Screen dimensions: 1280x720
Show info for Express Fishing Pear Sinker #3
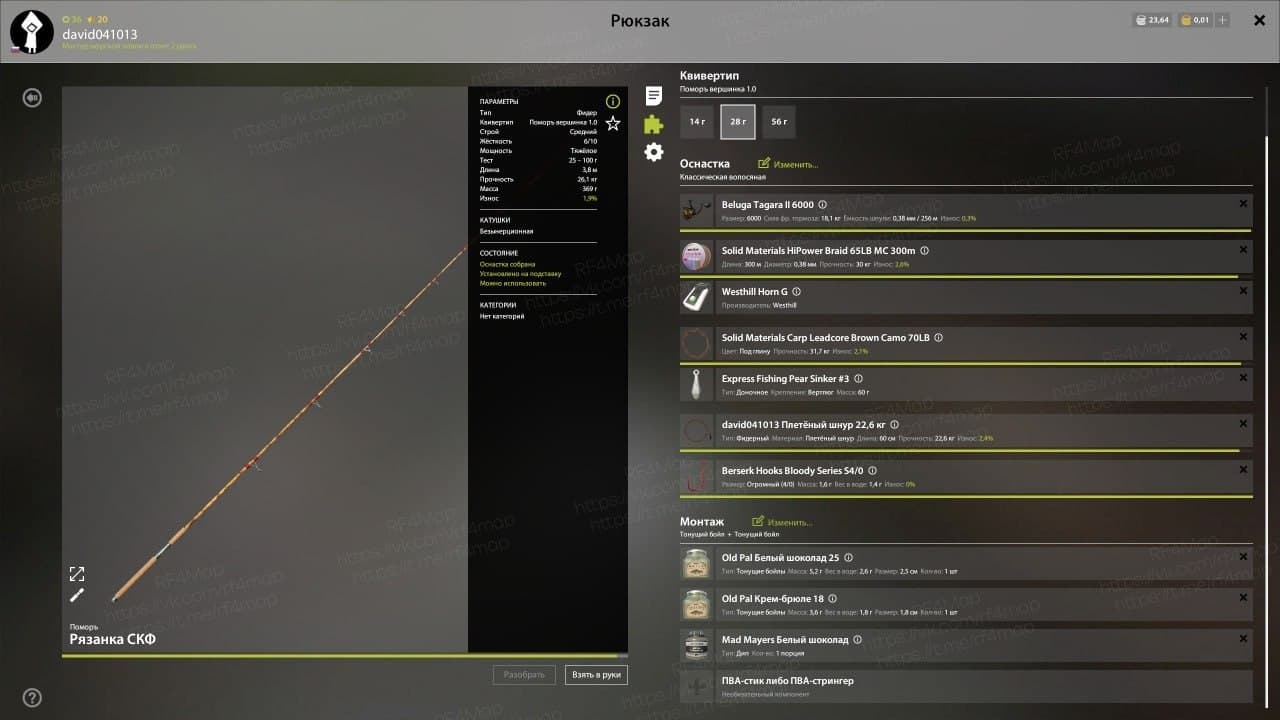(x=859, y=379)
